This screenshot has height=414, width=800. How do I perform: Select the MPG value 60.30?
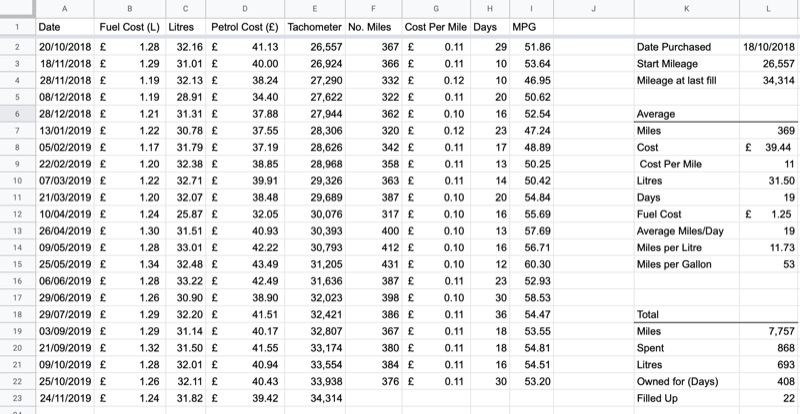point(531,264)
